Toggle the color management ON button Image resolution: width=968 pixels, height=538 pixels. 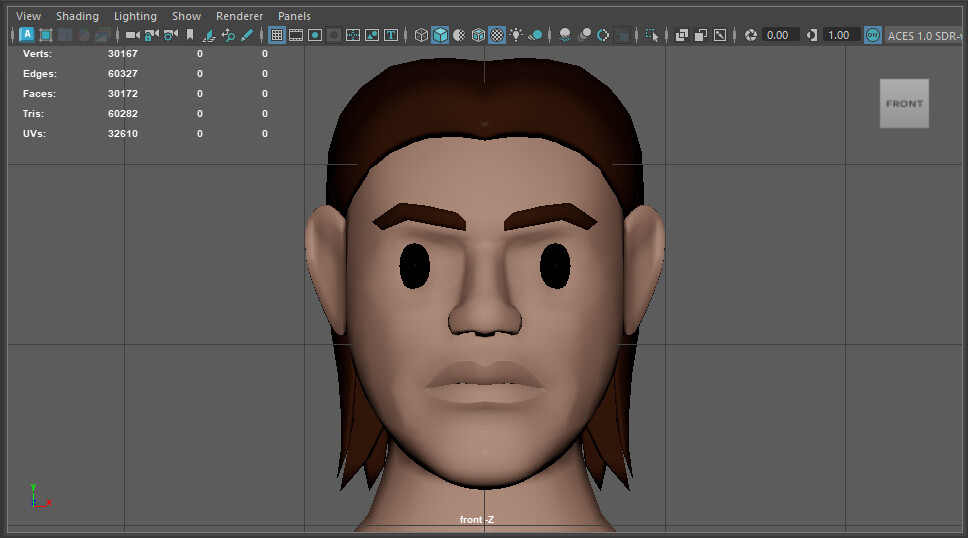tap(872, 35)
